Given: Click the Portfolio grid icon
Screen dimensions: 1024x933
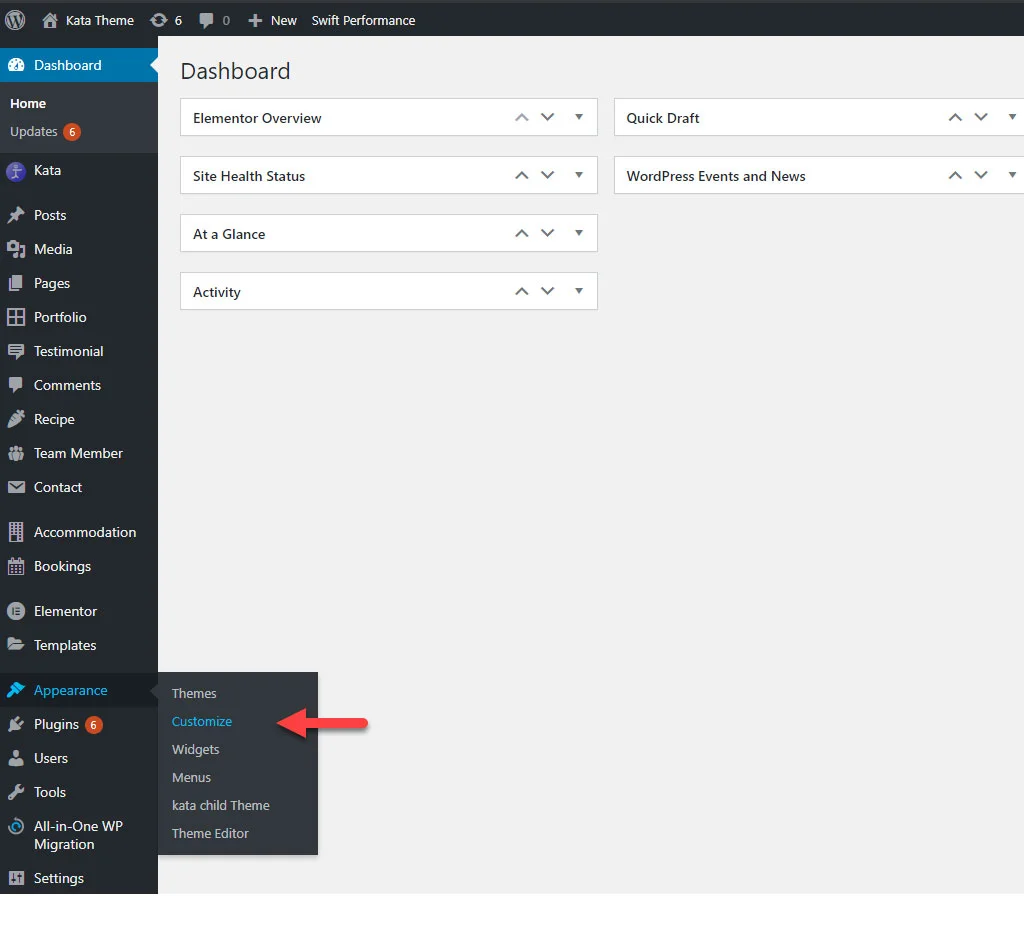Looking at the screenshot, I should [16, 317].
